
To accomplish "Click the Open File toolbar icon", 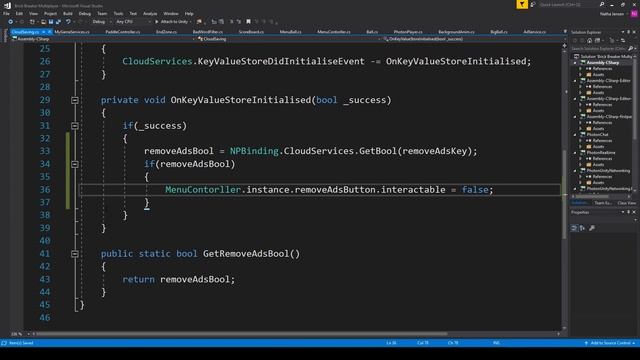I will point(43,22).
